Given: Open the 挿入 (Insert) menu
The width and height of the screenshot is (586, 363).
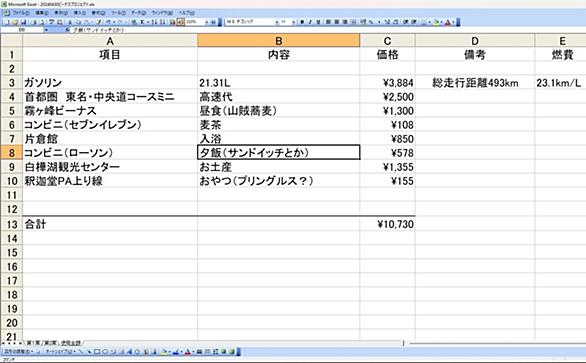Looking at the screenshot, I should [80, 13].
